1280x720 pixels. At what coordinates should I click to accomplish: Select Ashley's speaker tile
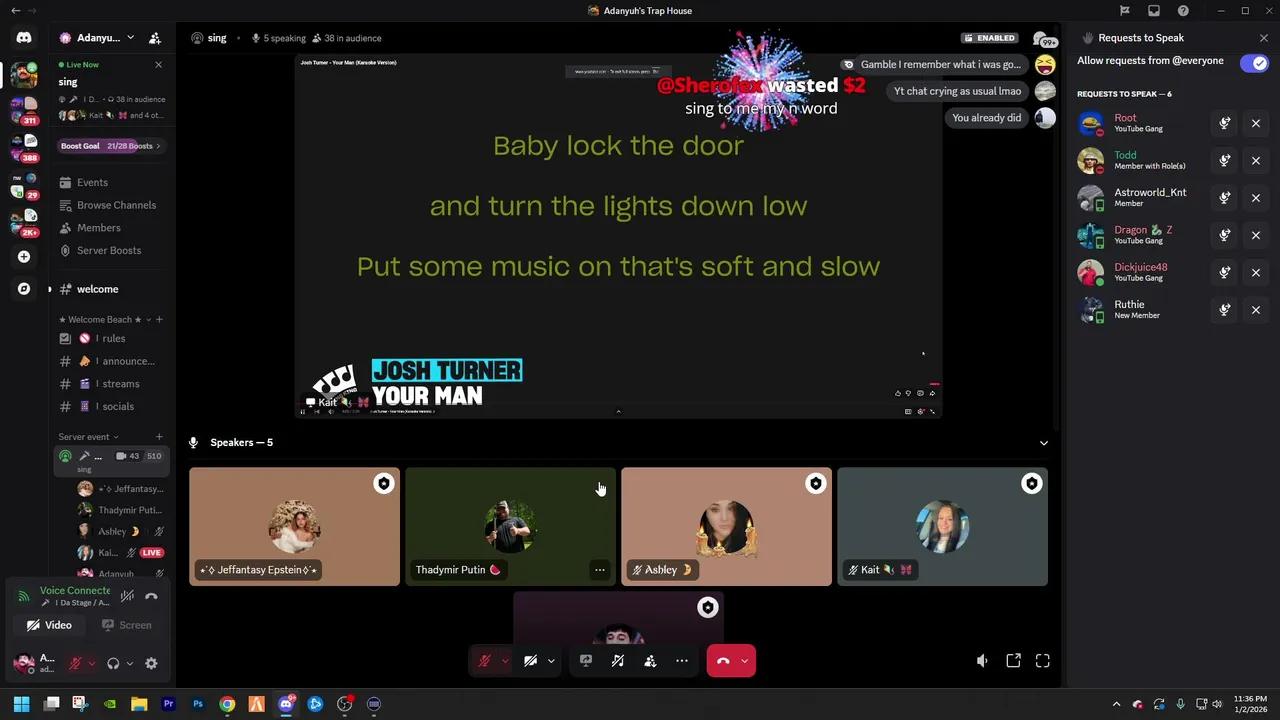tap(726, 527)
